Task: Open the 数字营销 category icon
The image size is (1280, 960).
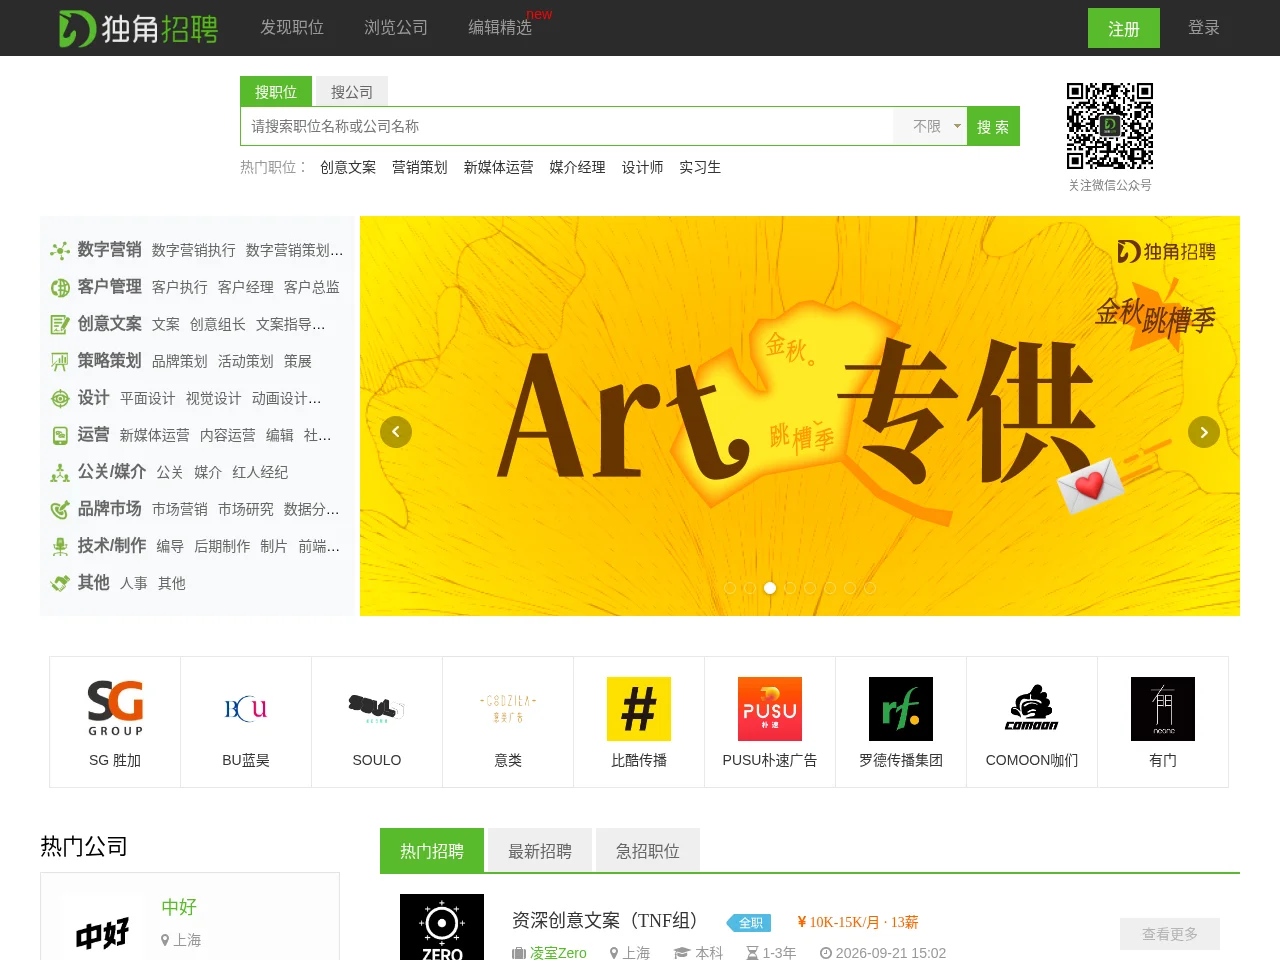Action: [60, 250]
